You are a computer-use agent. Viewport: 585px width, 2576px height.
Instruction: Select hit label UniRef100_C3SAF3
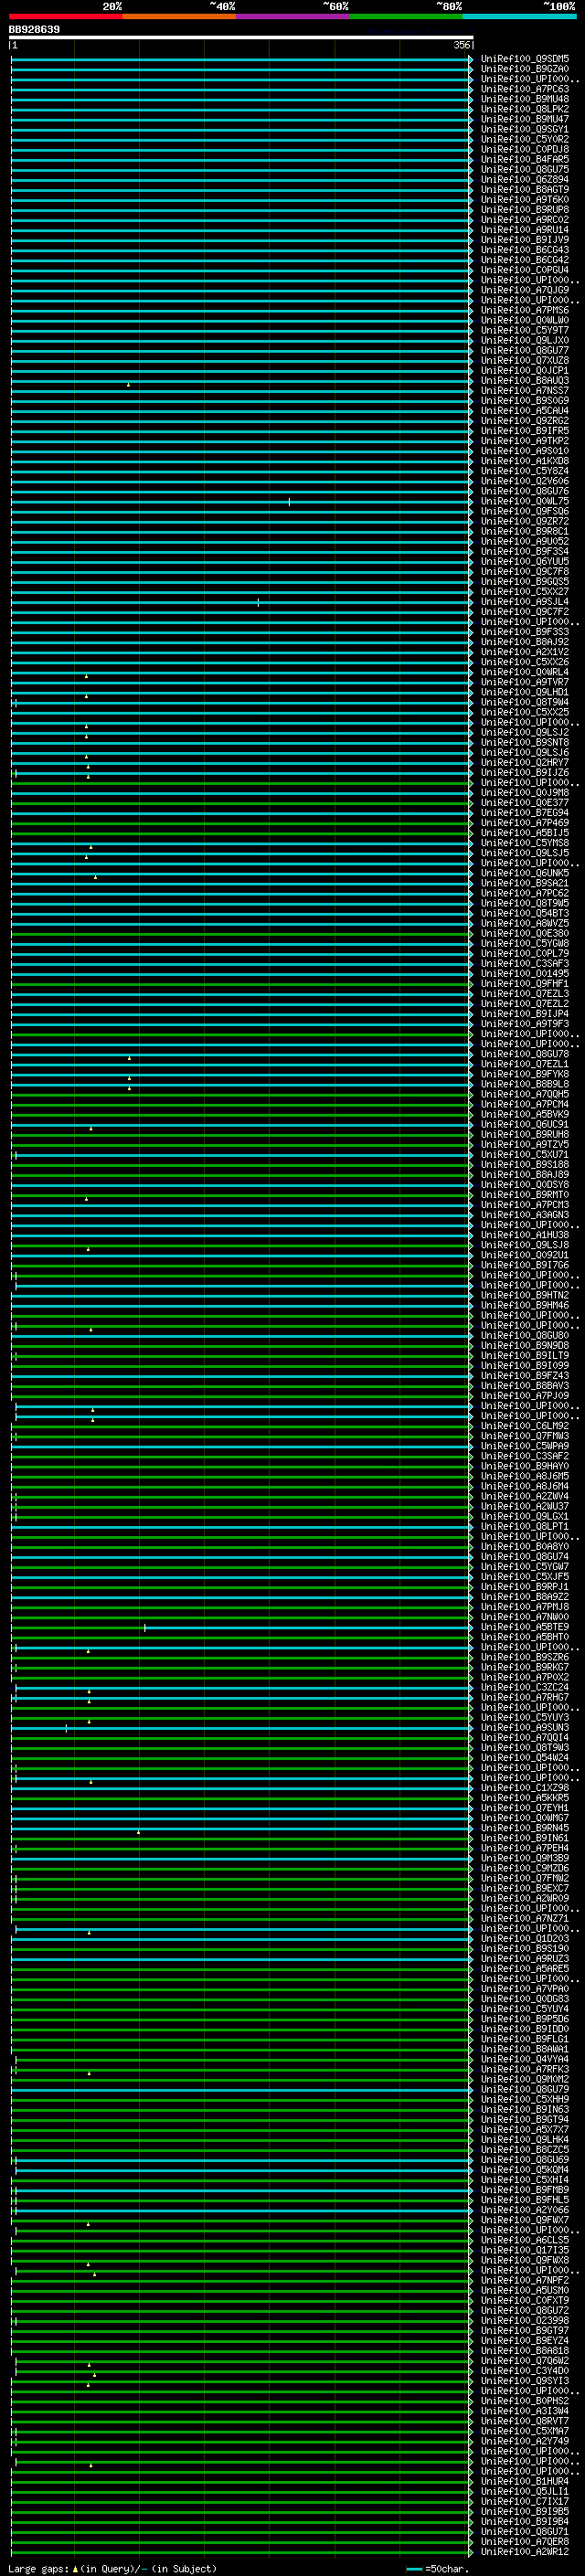[x=525, y=963]
